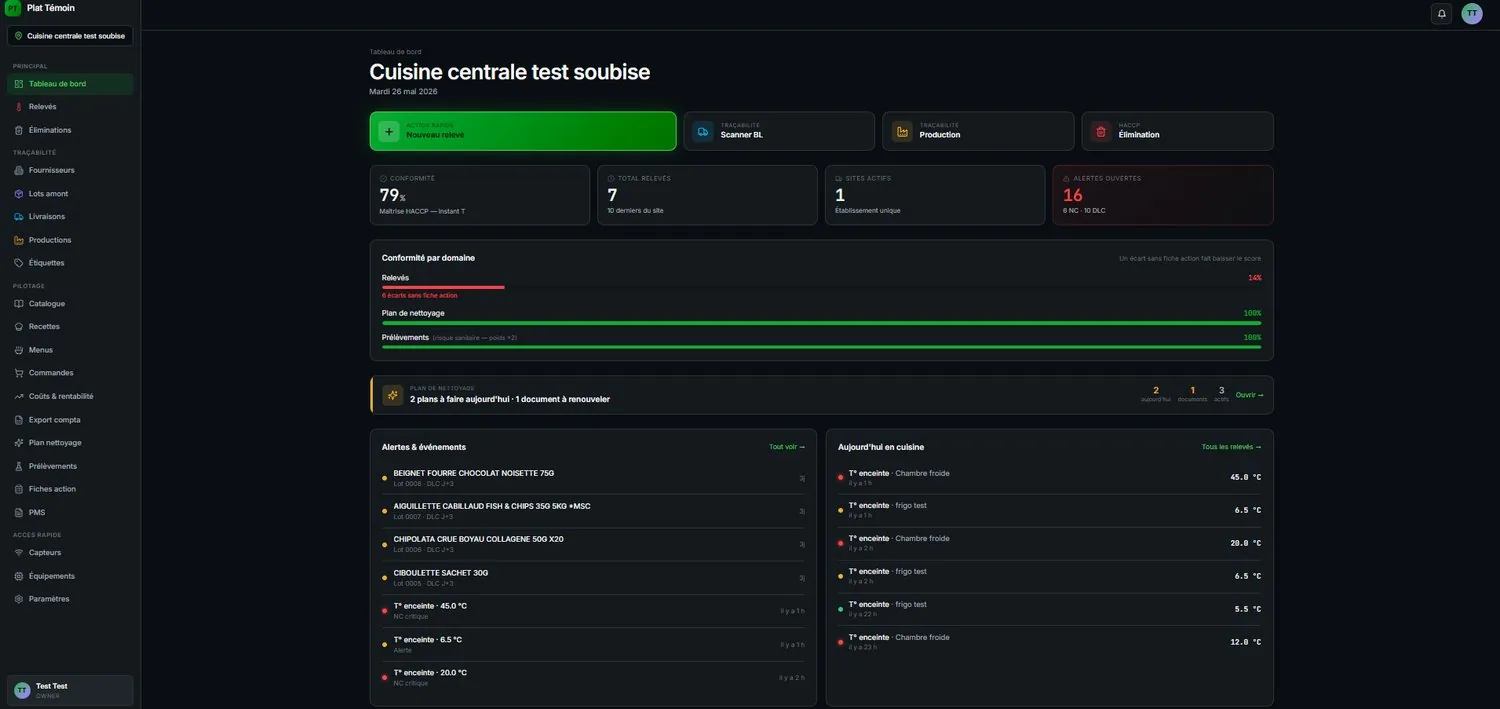Click the Élimination trash icon
1500x709 pixels.
[1101, 131]
